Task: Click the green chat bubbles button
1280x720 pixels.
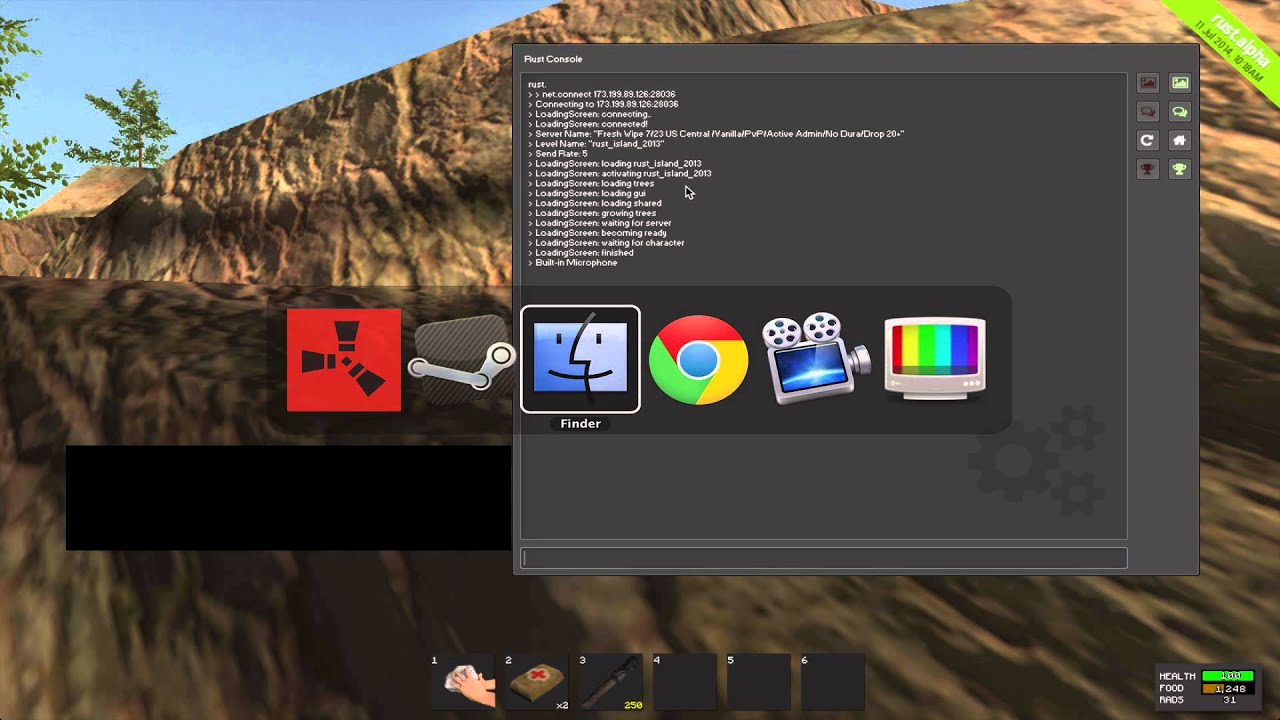Action: tap(1180, 112)
